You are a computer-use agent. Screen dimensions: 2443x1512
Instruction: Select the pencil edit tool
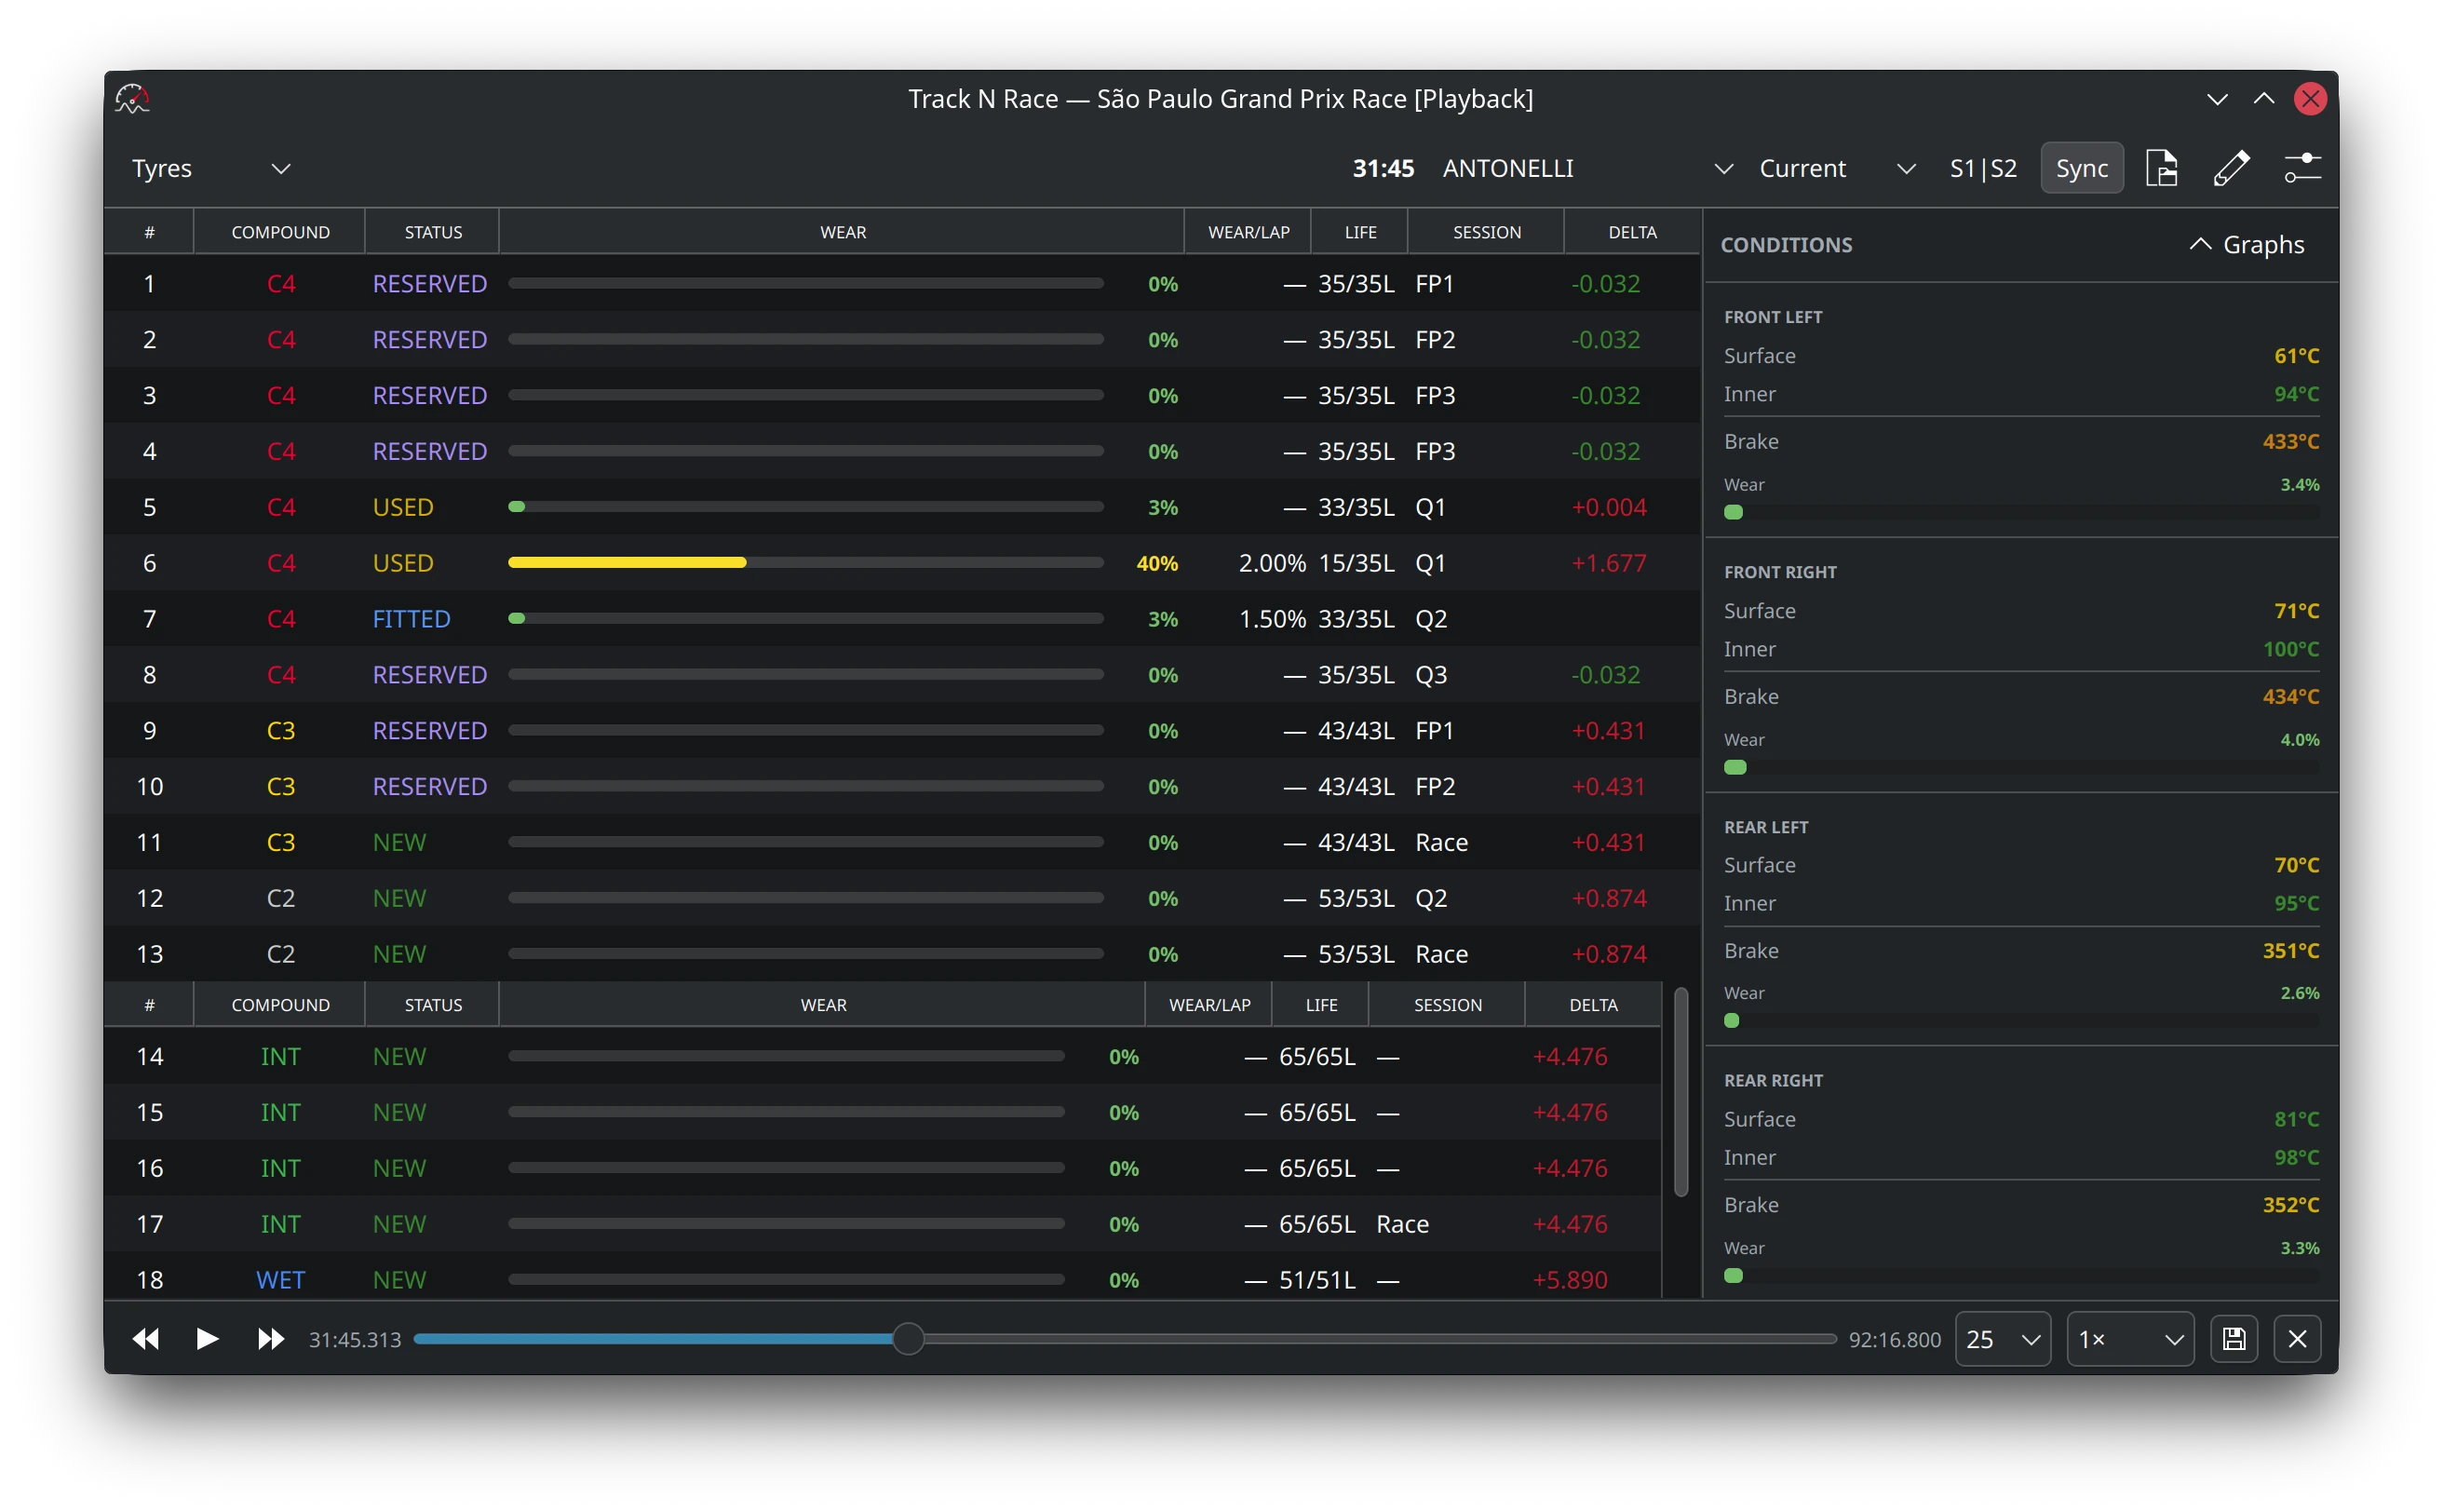pyautogui.click(x=2231, y=168)
